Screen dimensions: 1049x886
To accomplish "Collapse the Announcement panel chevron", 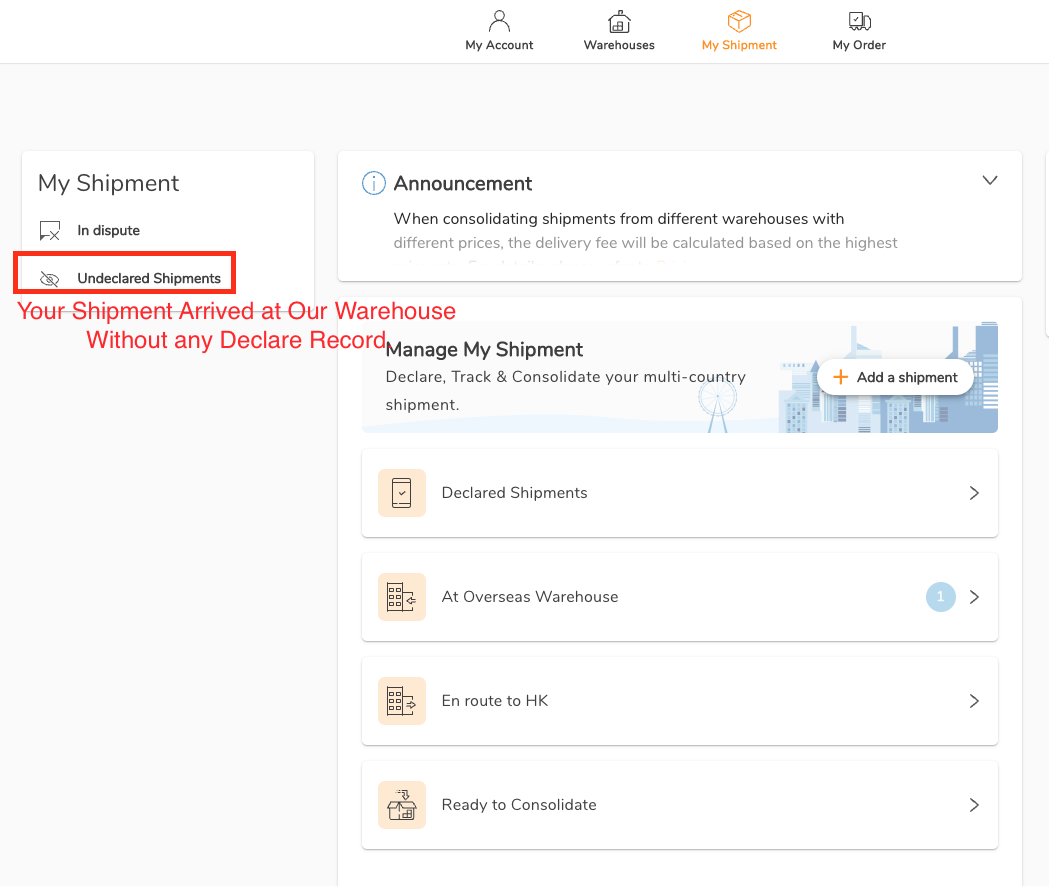I will point(990,181).
